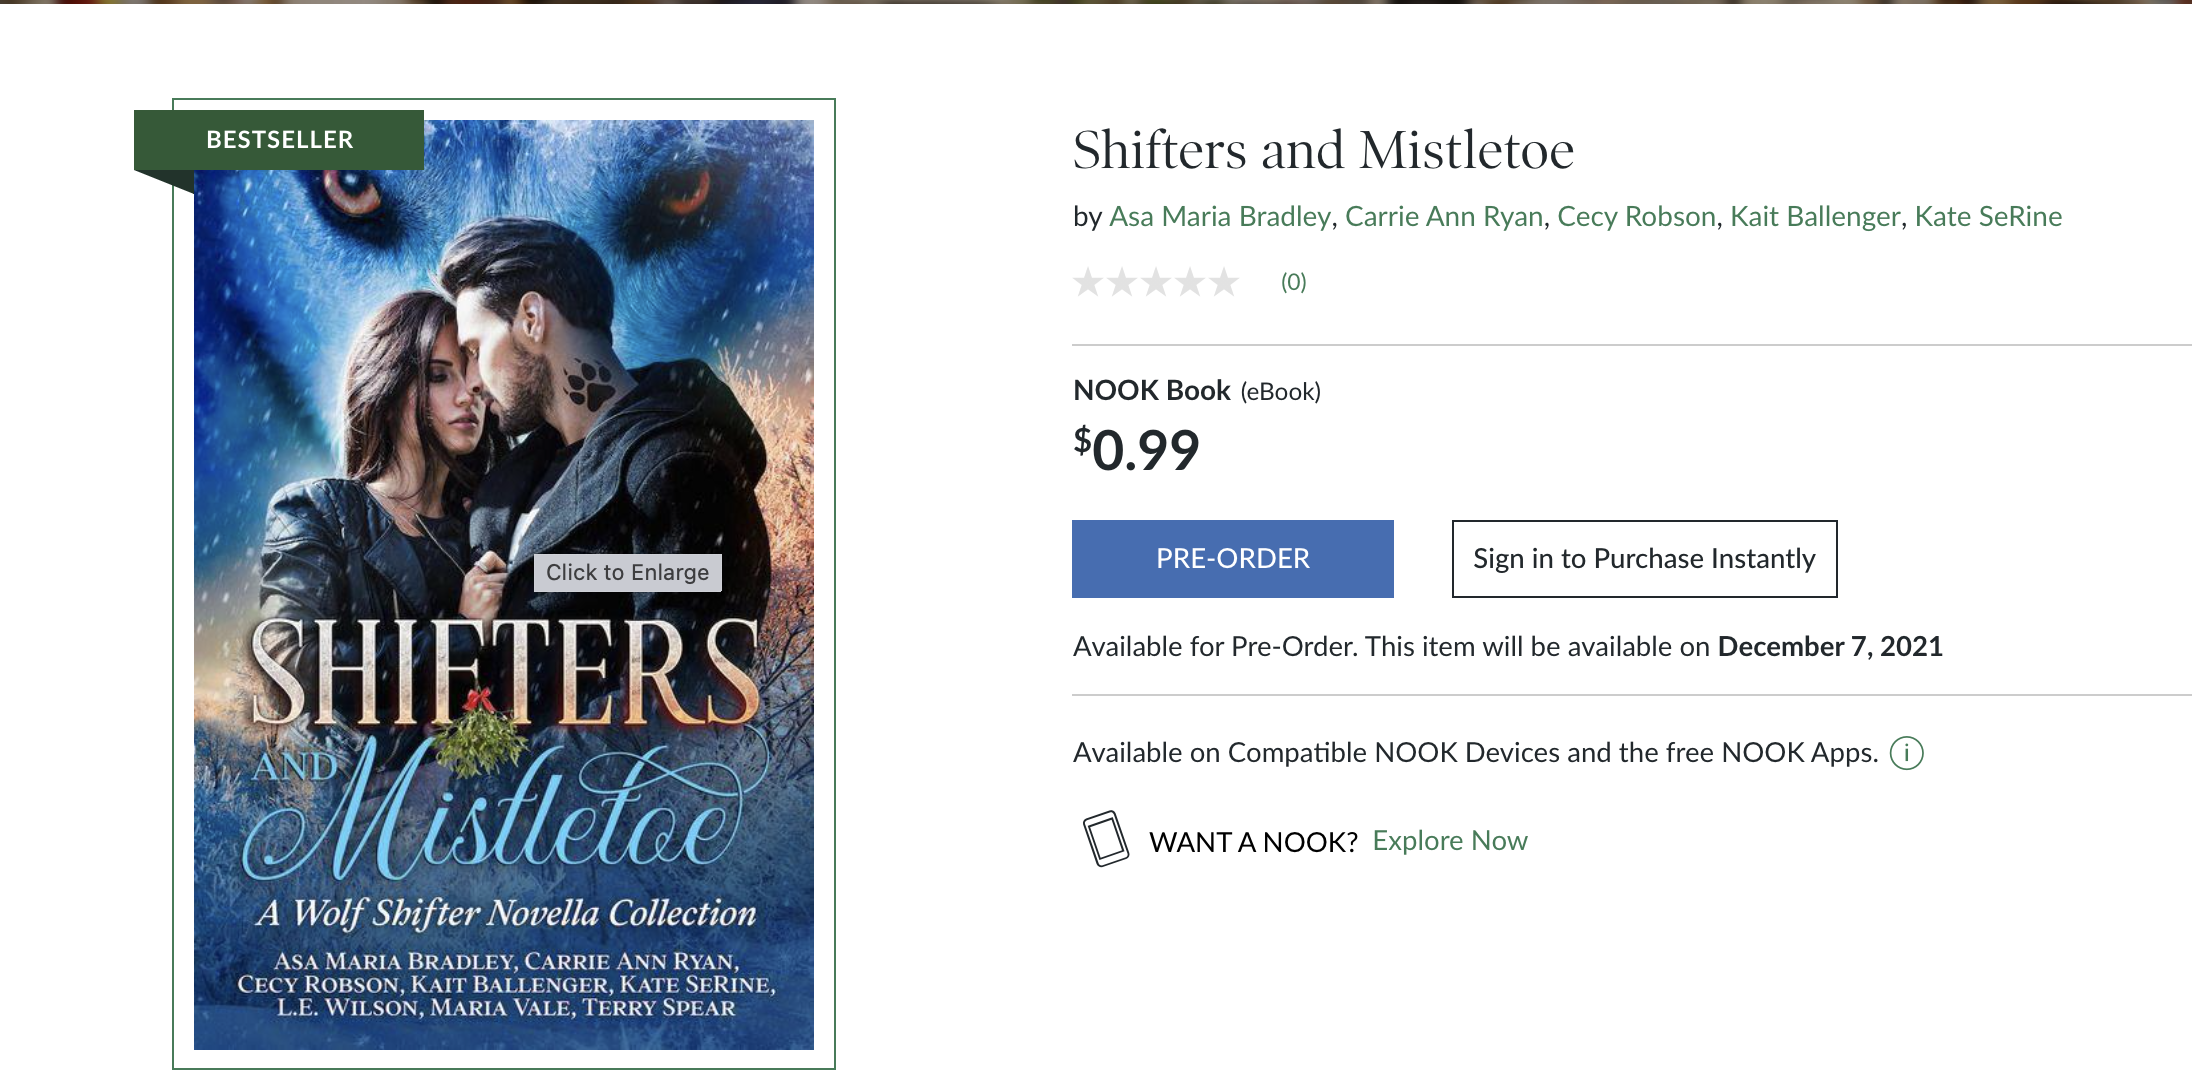
Task: Select the Kait Ballenger author link
Action: pos(1814,217)
